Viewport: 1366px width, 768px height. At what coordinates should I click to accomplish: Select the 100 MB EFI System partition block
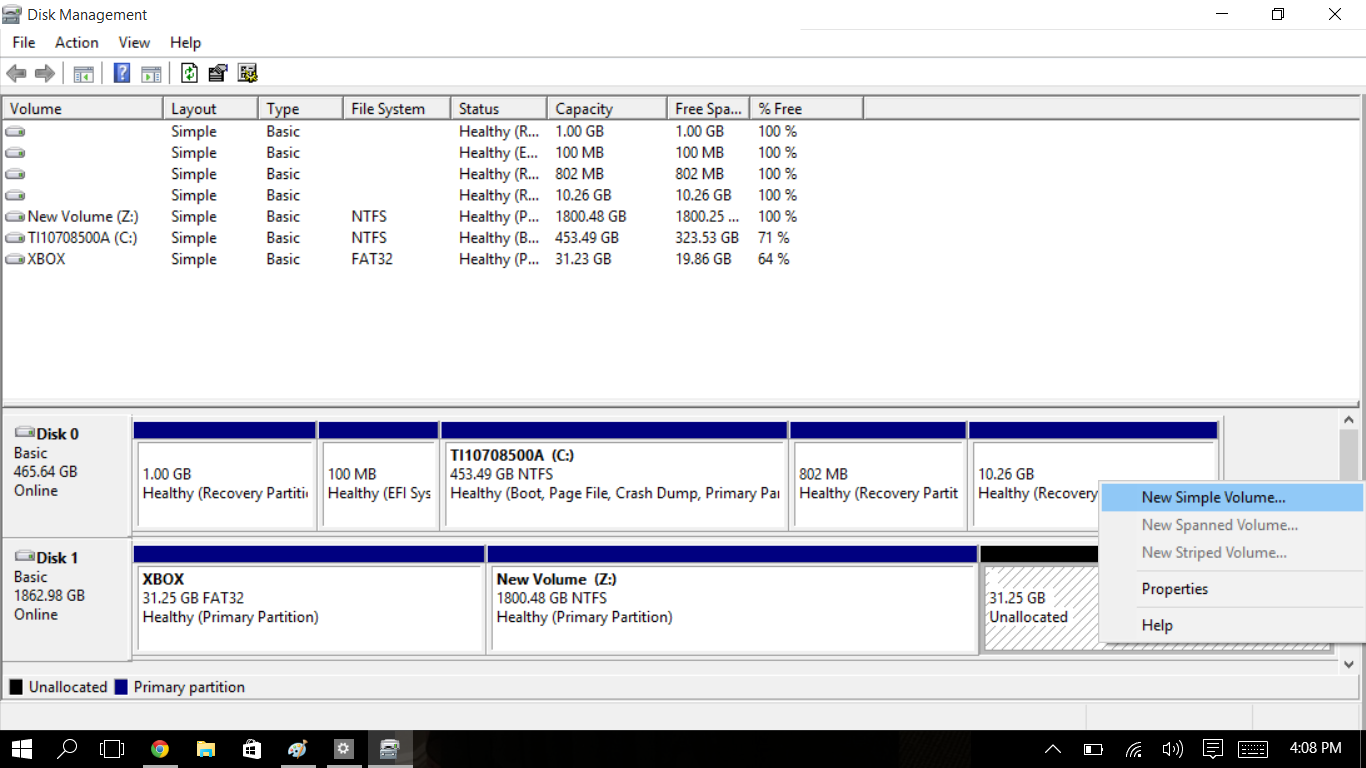(379, 474)
